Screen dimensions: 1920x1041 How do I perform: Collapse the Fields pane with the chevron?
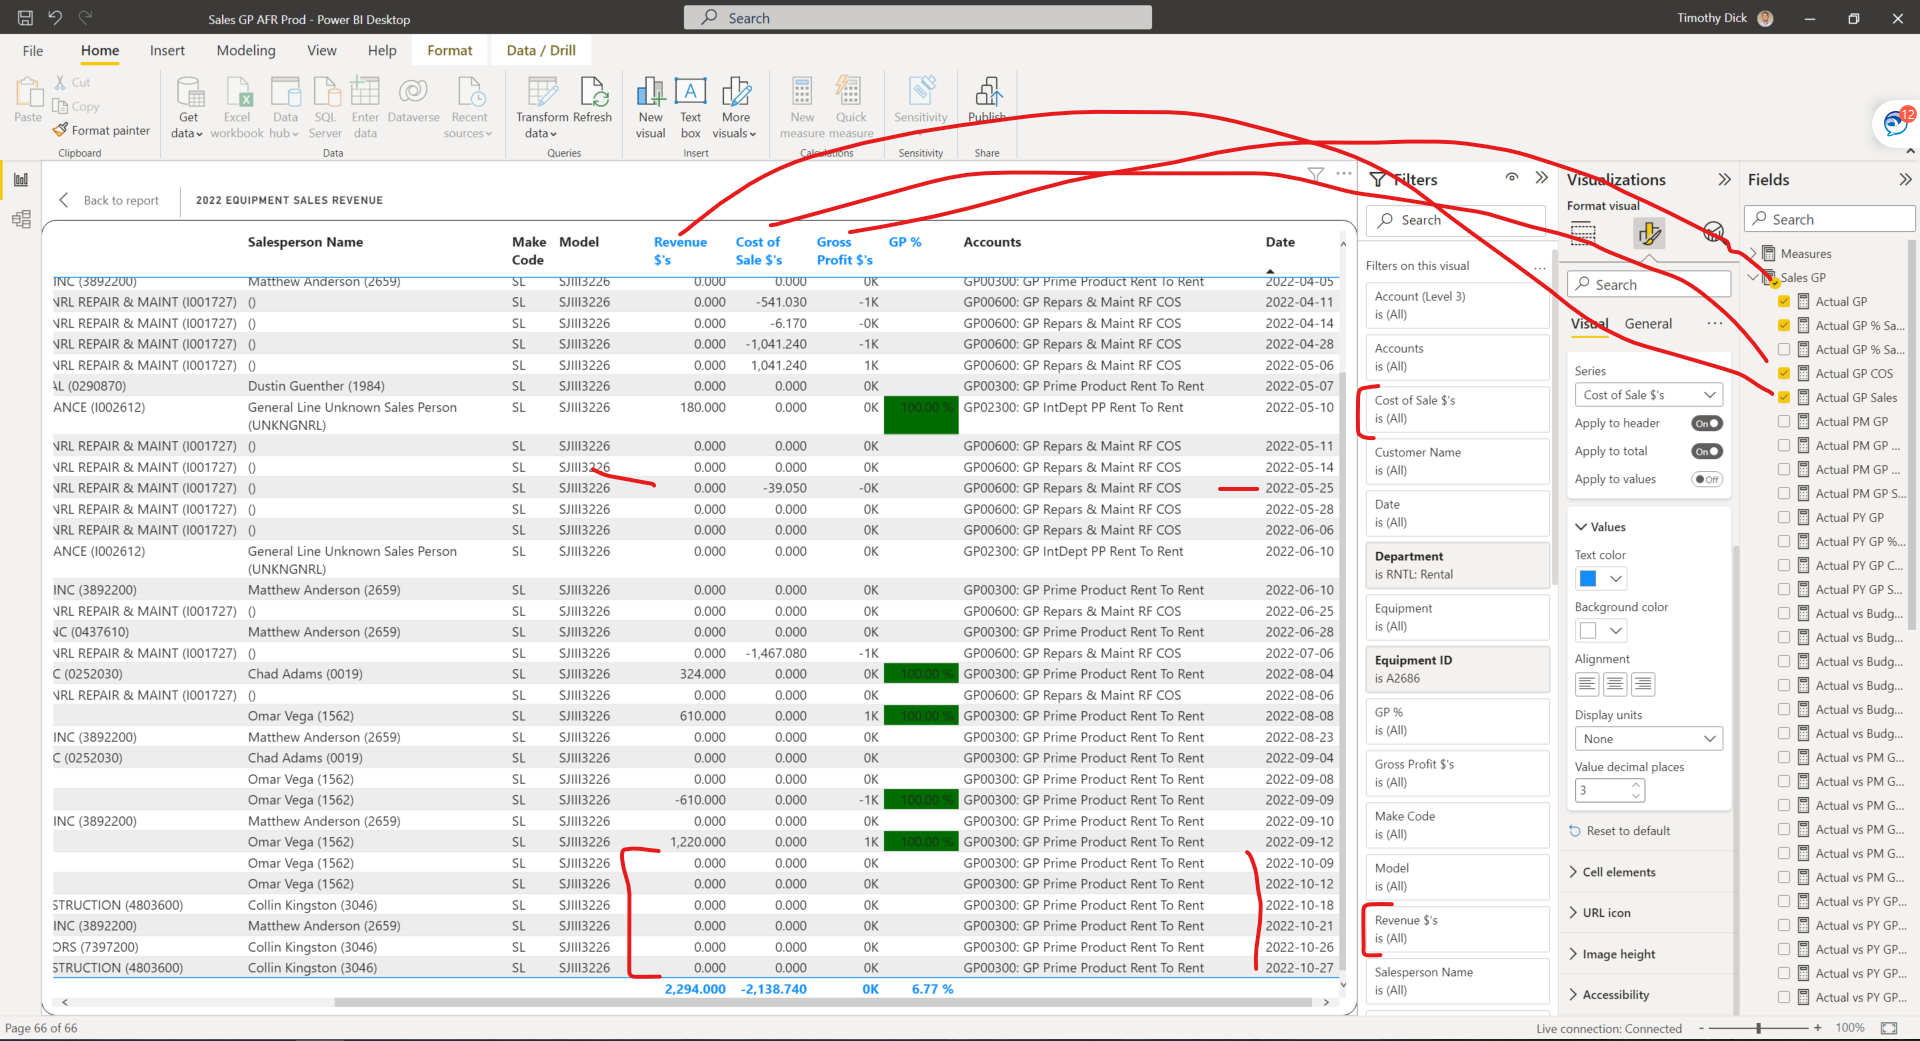coord(1905,180)
